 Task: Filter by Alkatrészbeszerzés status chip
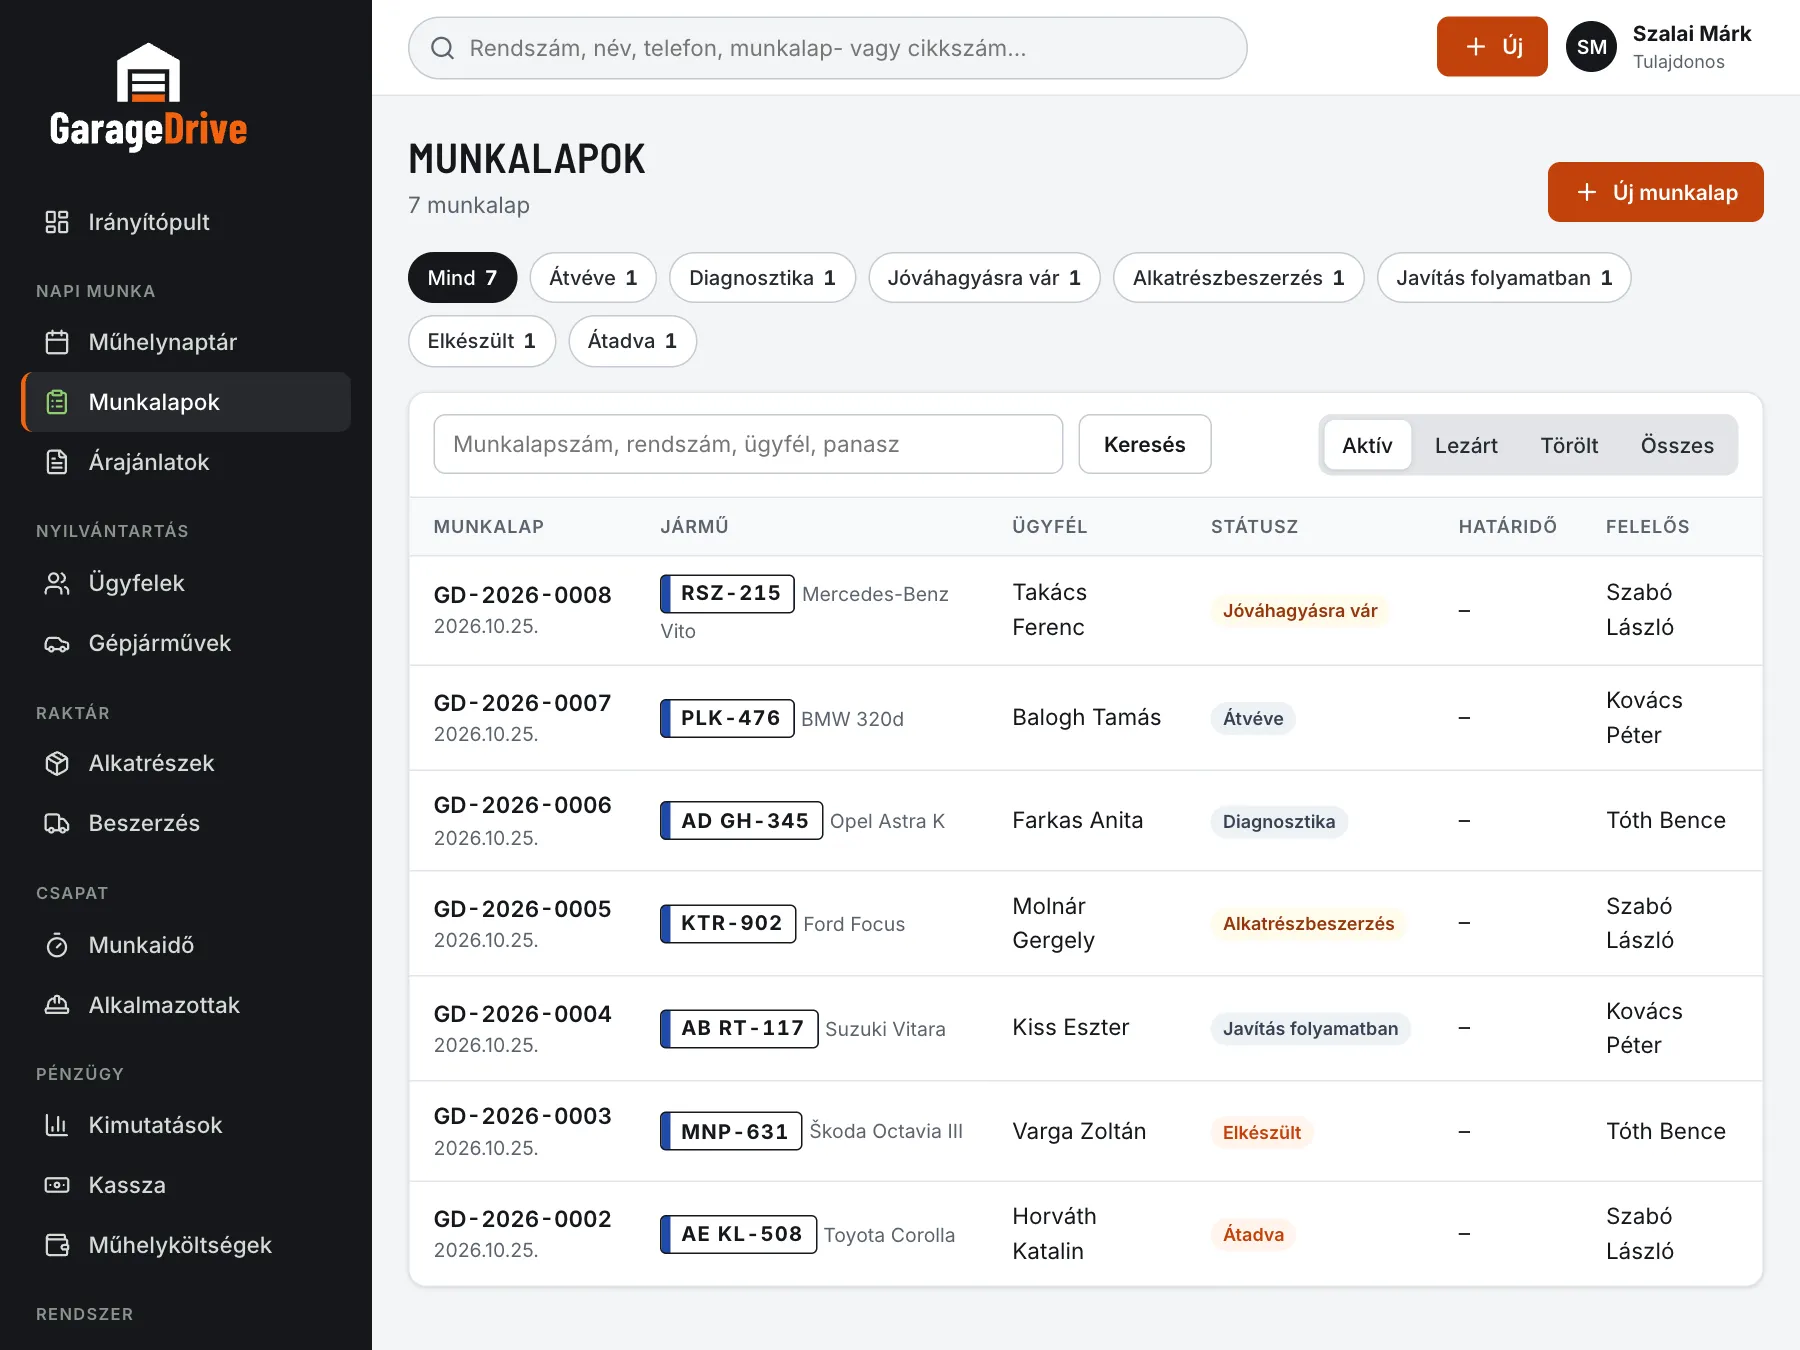coord(1238,278)
